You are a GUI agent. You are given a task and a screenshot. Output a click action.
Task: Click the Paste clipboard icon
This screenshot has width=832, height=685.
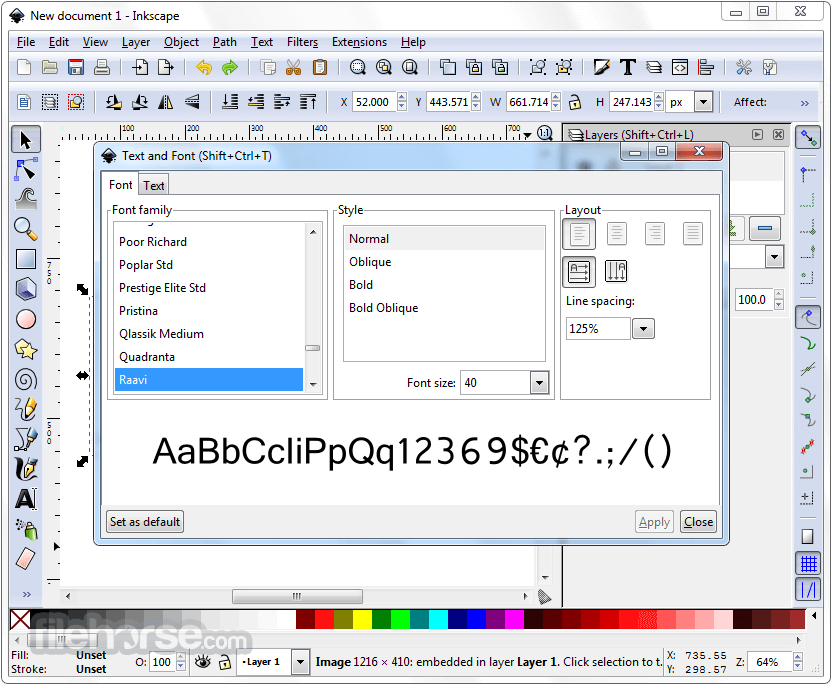pyautogui.click(x=319, y=67)
